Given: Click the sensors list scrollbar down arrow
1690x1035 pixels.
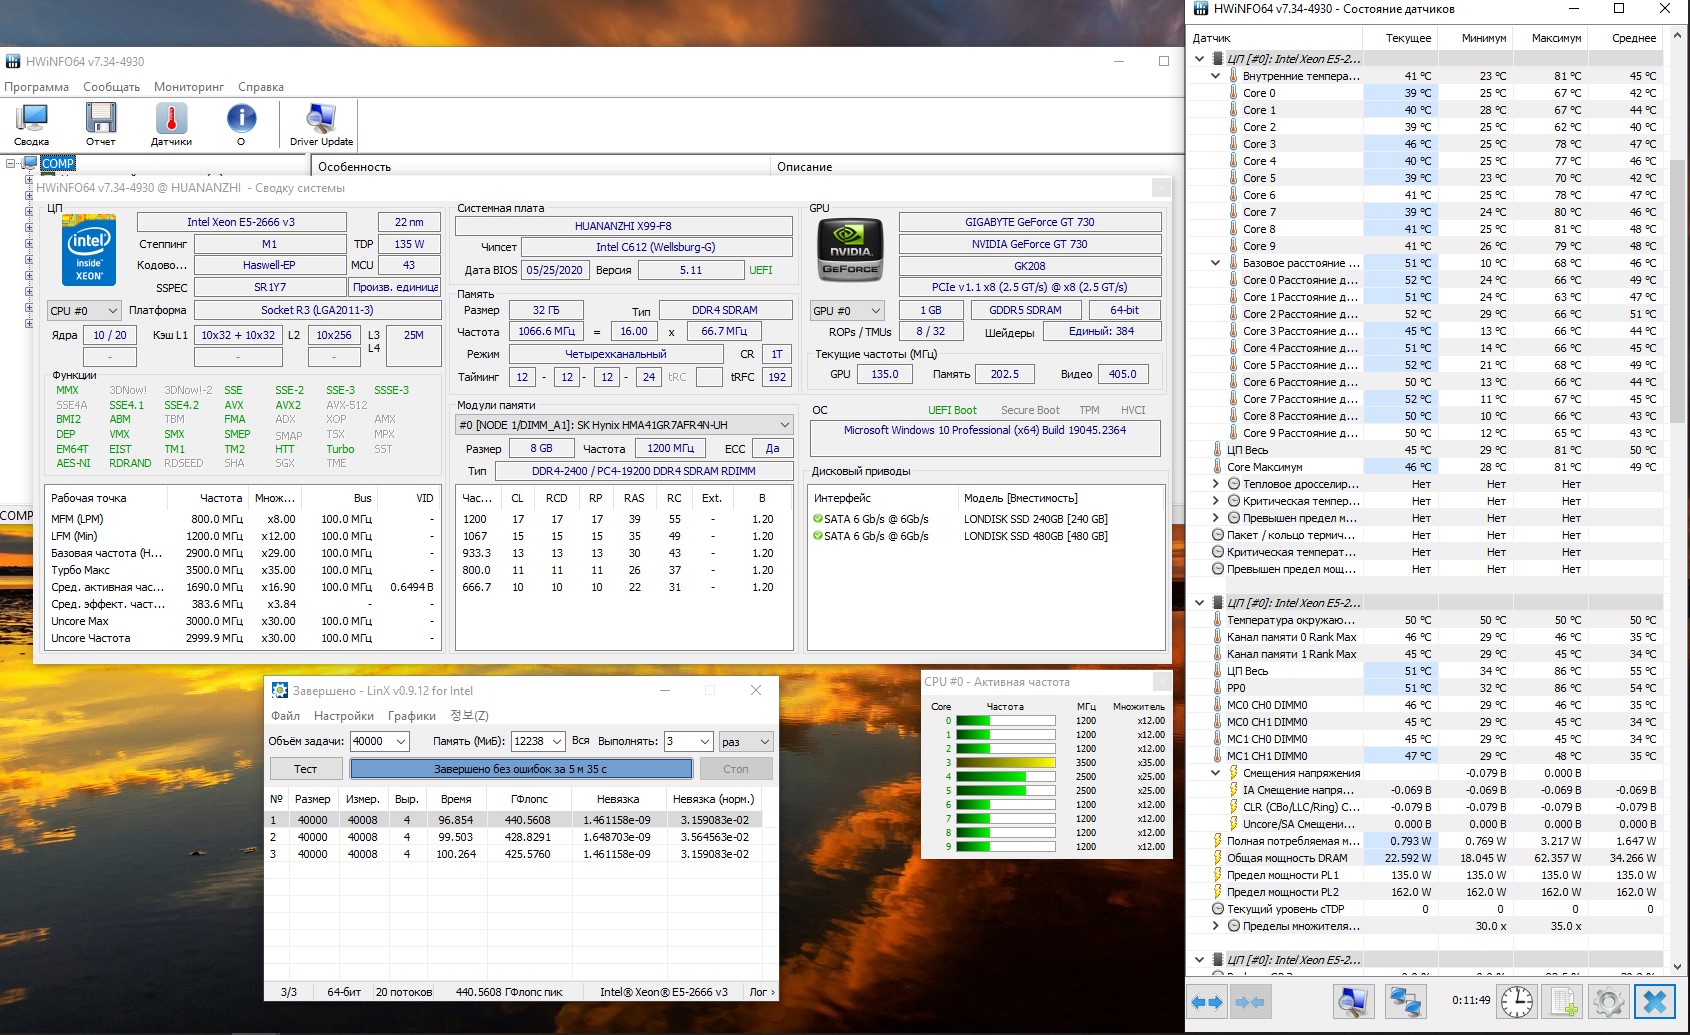Looking at the screenshot, I should [1677, 967].
